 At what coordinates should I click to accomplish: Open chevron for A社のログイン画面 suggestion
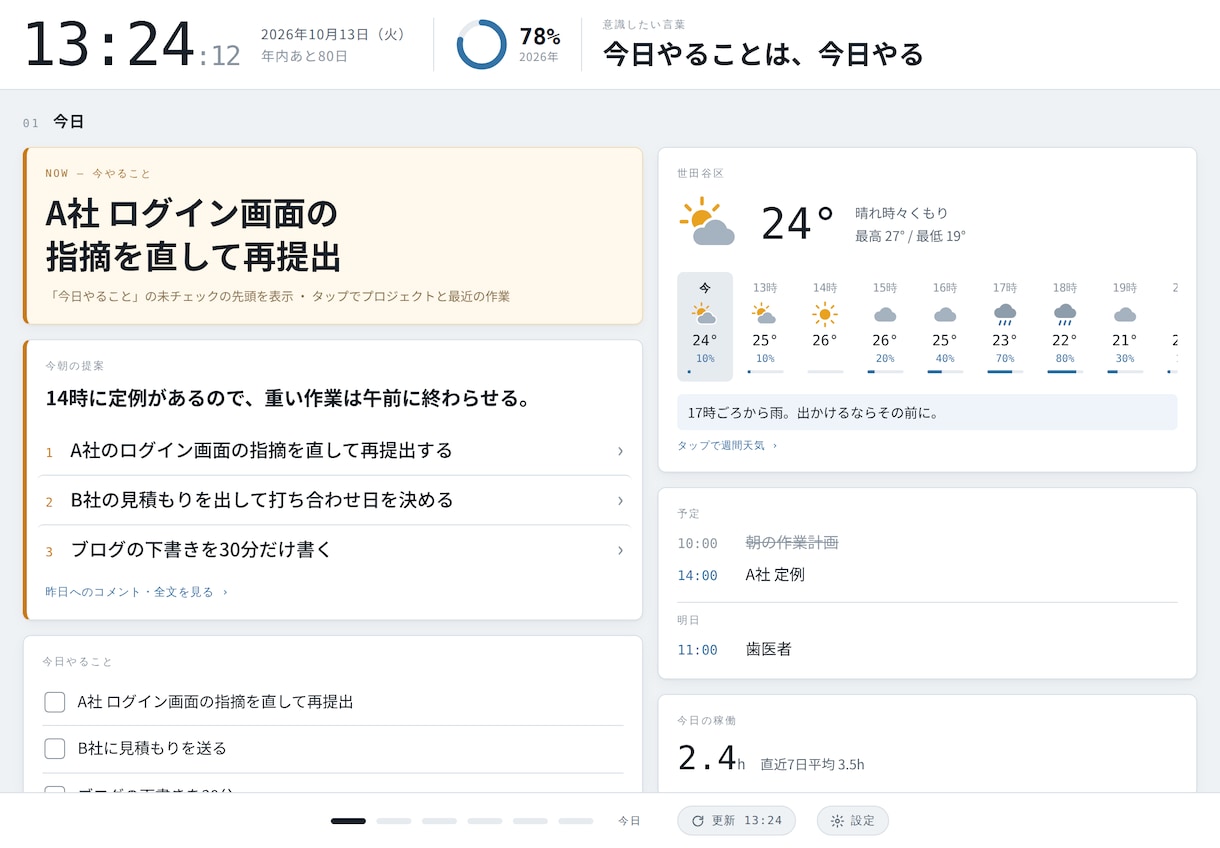point(620,451)
